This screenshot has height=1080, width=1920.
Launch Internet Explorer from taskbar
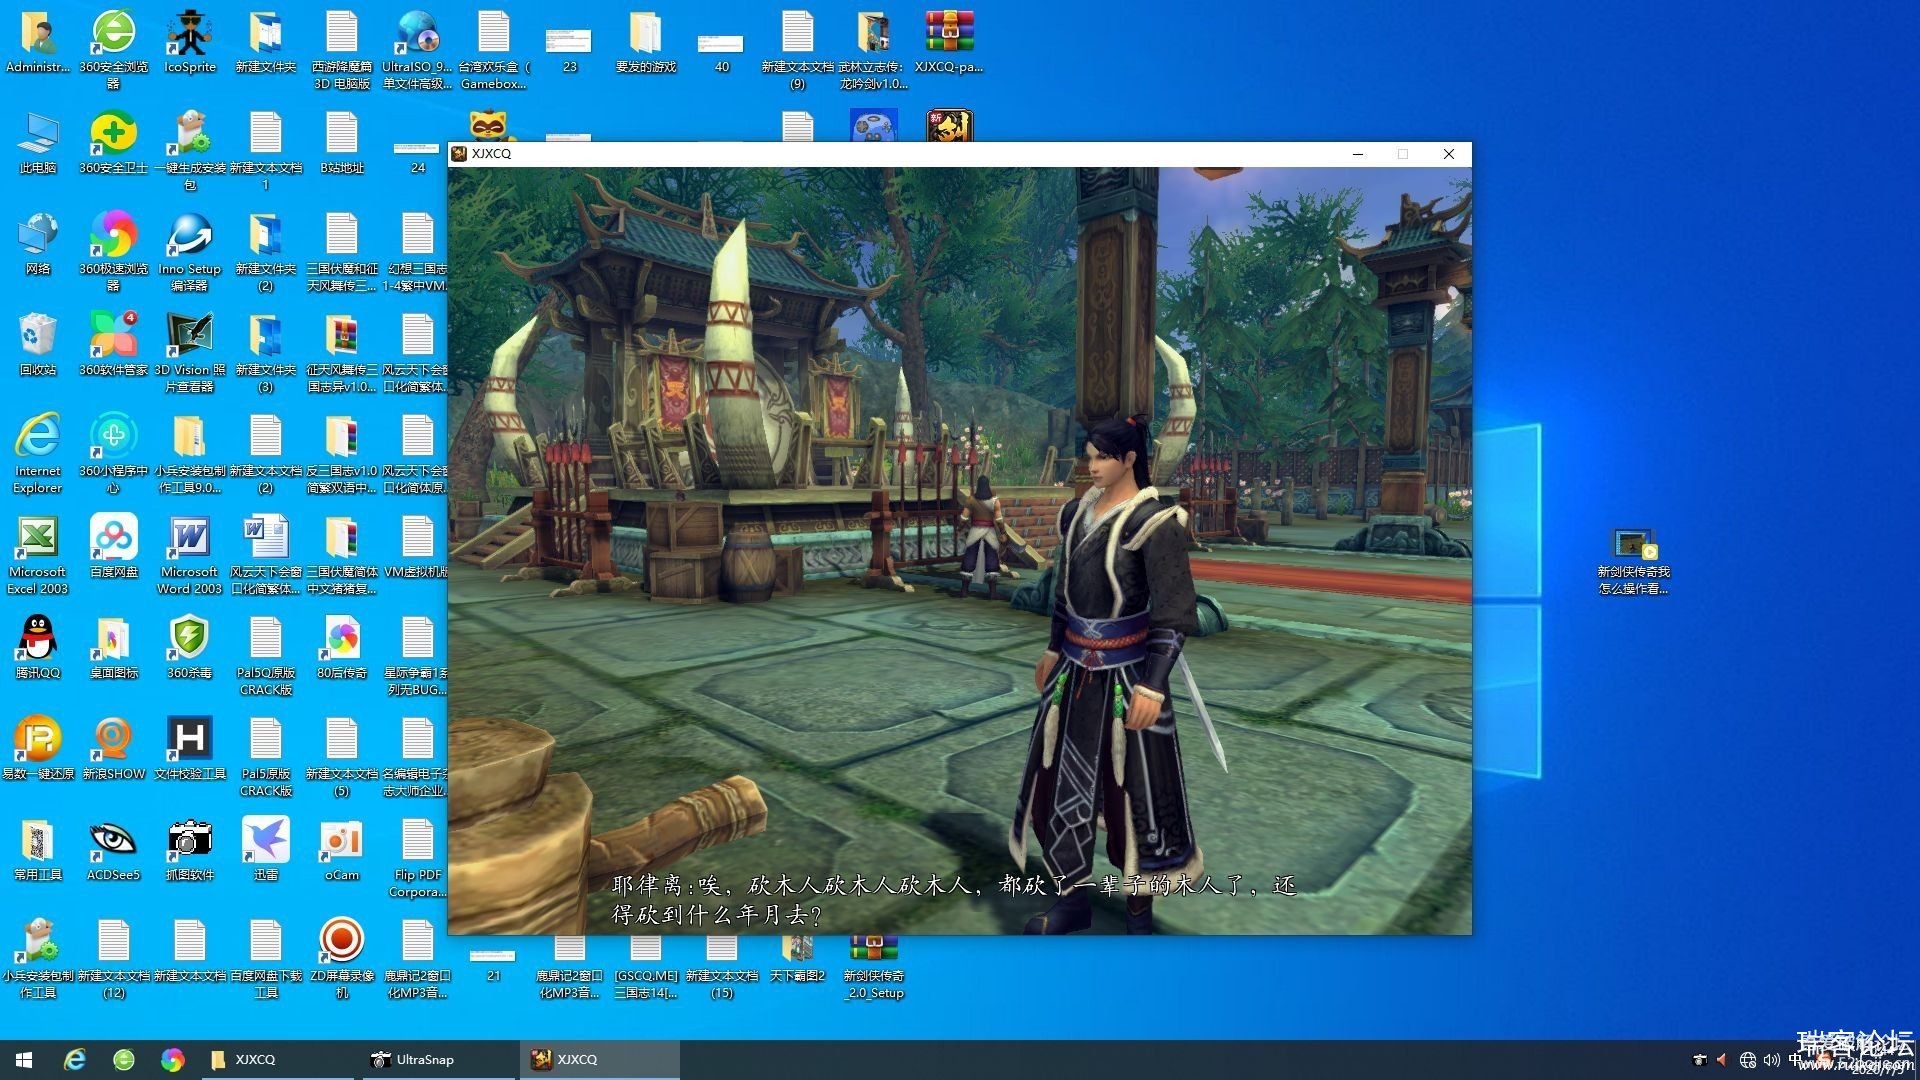point(74,1059)
